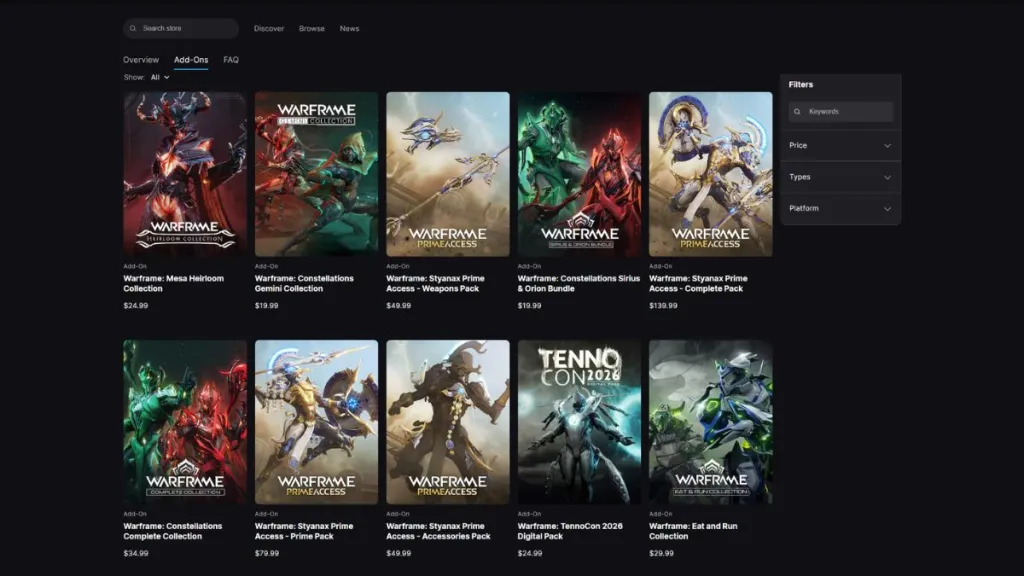Click the Types filter label

pyautogui.click(x=799, y=177)
